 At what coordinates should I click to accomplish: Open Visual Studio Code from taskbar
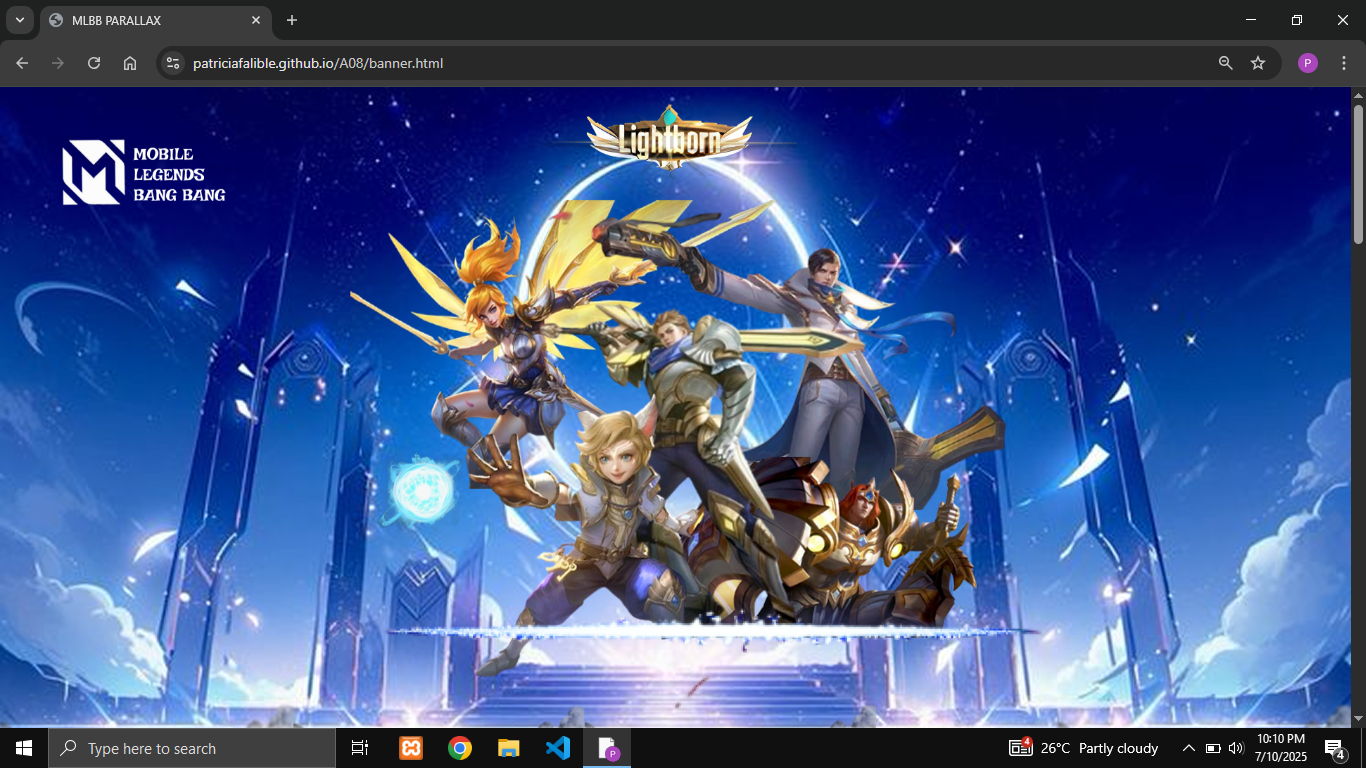click(558, 748)
